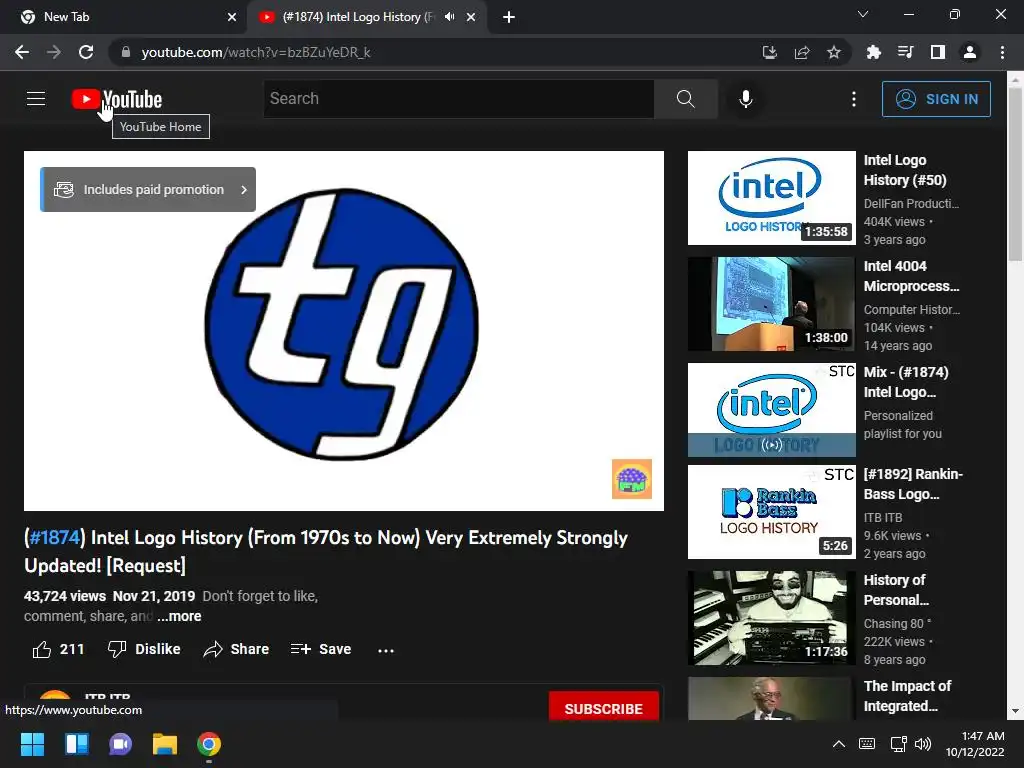Screen dimensions: 1024x768
Task: Open the Rankin-Bass Logo History thumbnail
Action: [771, 511]
